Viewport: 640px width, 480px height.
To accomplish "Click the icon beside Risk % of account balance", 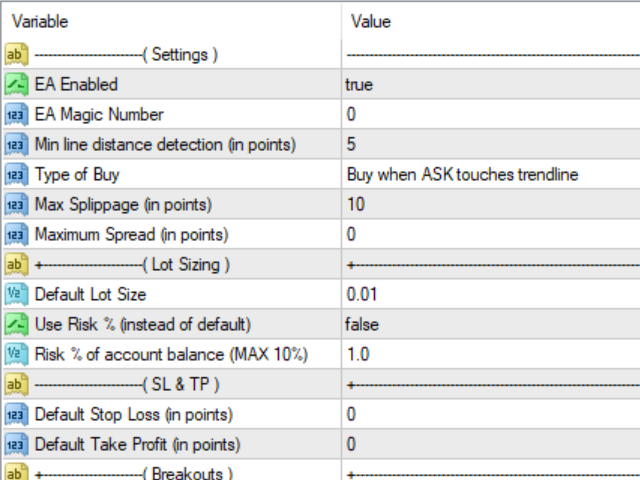I will point(16,355).
